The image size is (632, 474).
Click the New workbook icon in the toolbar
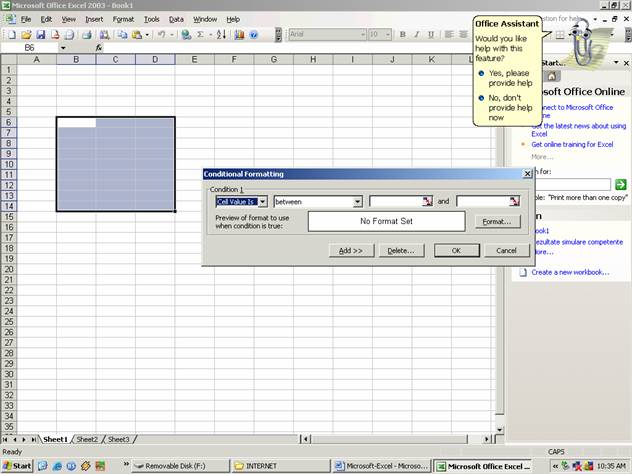pyautogui.click(x=12, y=35)
